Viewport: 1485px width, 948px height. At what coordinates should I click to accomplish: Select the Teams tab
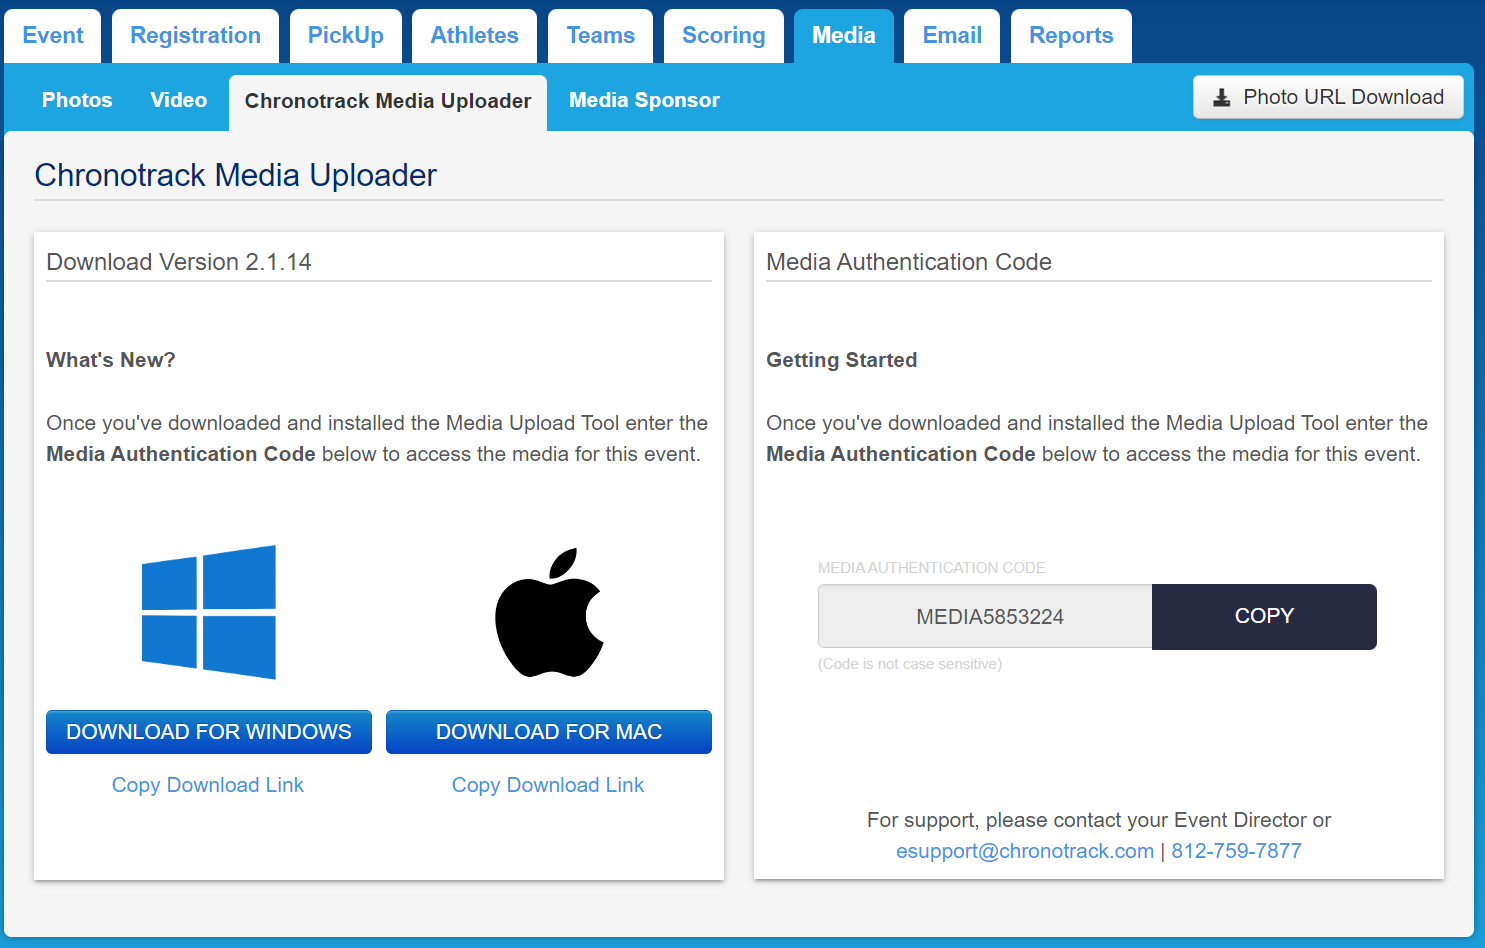(x=600, y=36)
